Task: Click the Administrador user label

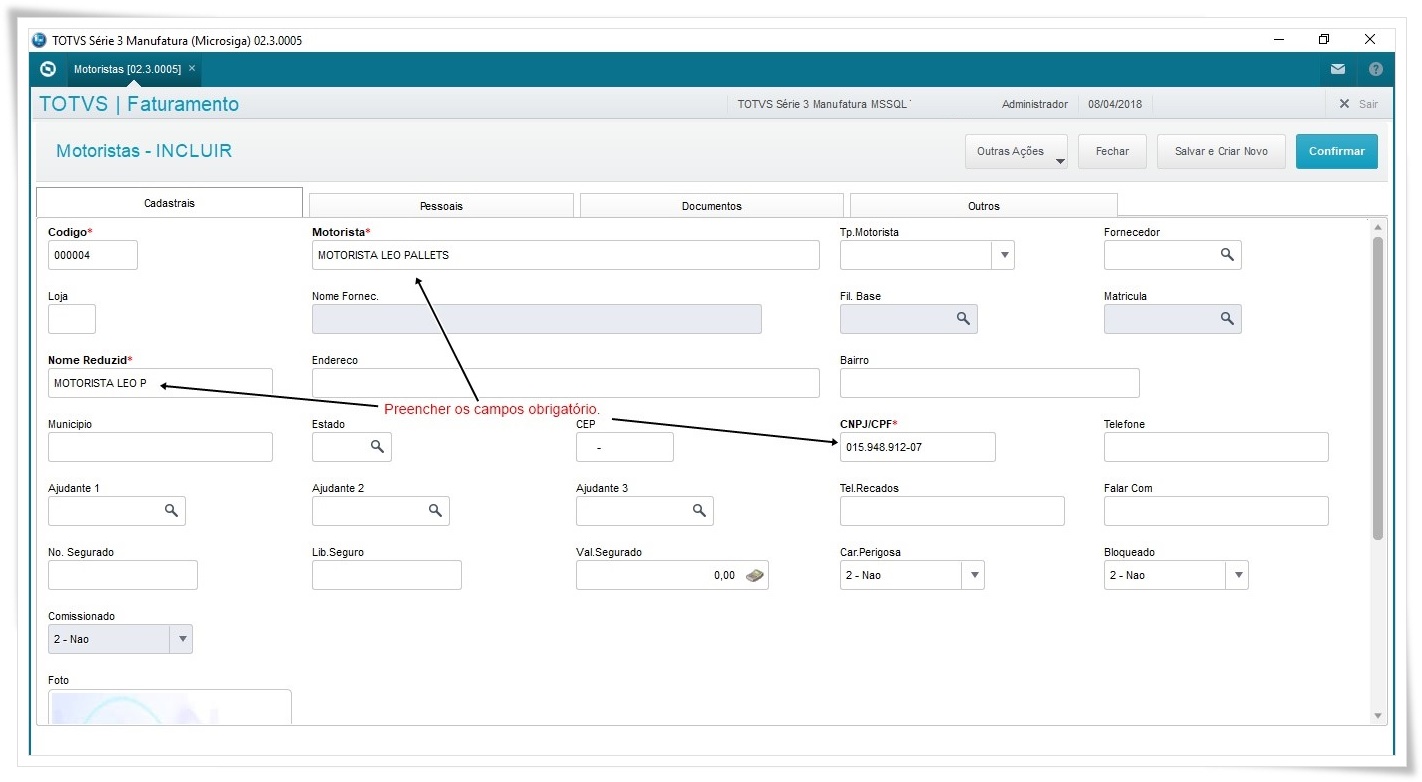Action: pyautogui.click(x=1035, y=104)
